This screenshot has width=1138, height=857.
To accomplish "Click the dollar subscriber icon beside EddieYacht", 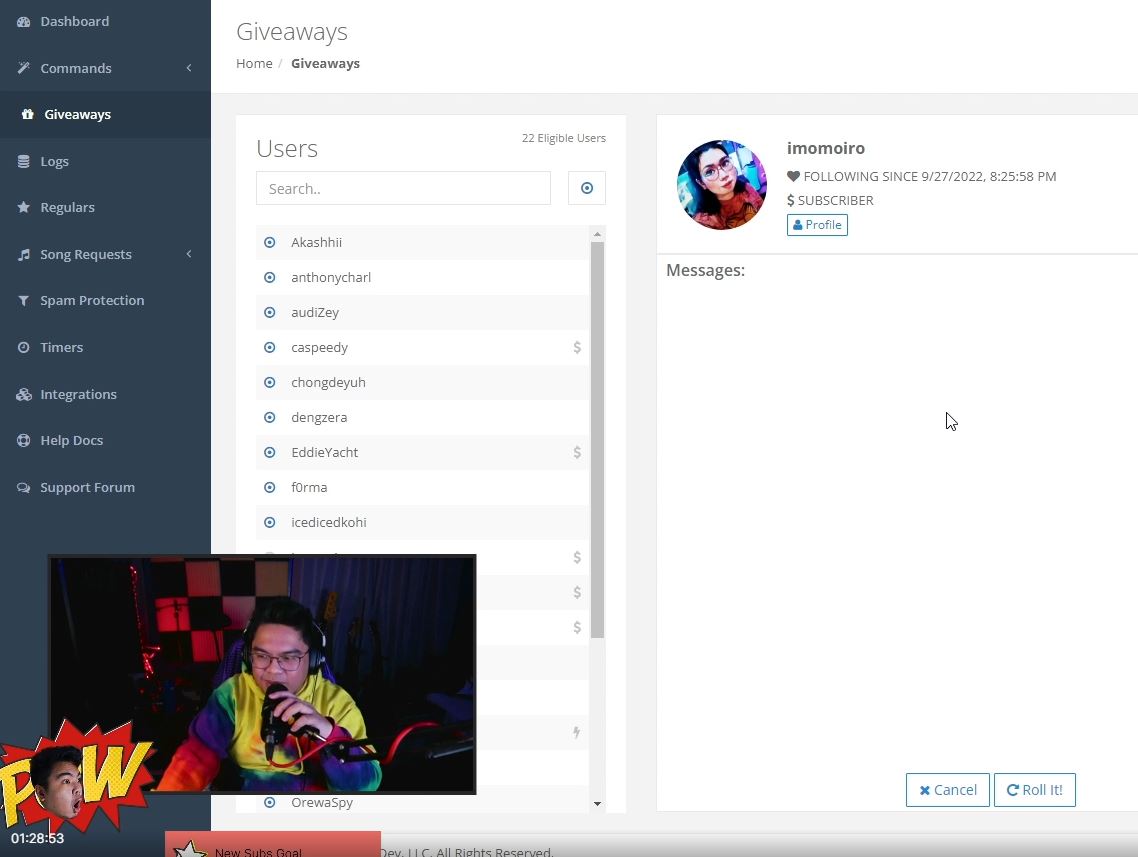I will [577, 452].
